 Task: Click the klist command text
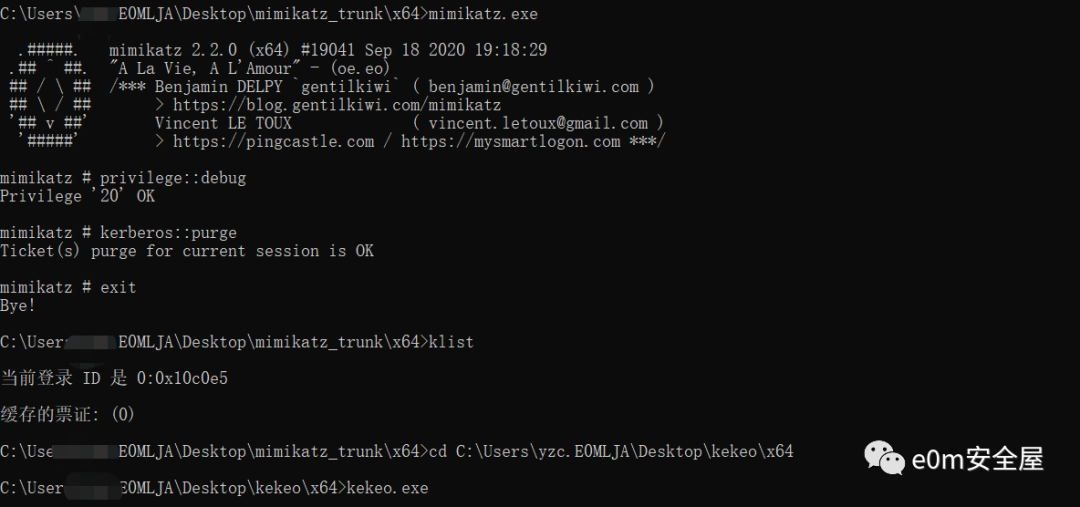coord(451,342)
